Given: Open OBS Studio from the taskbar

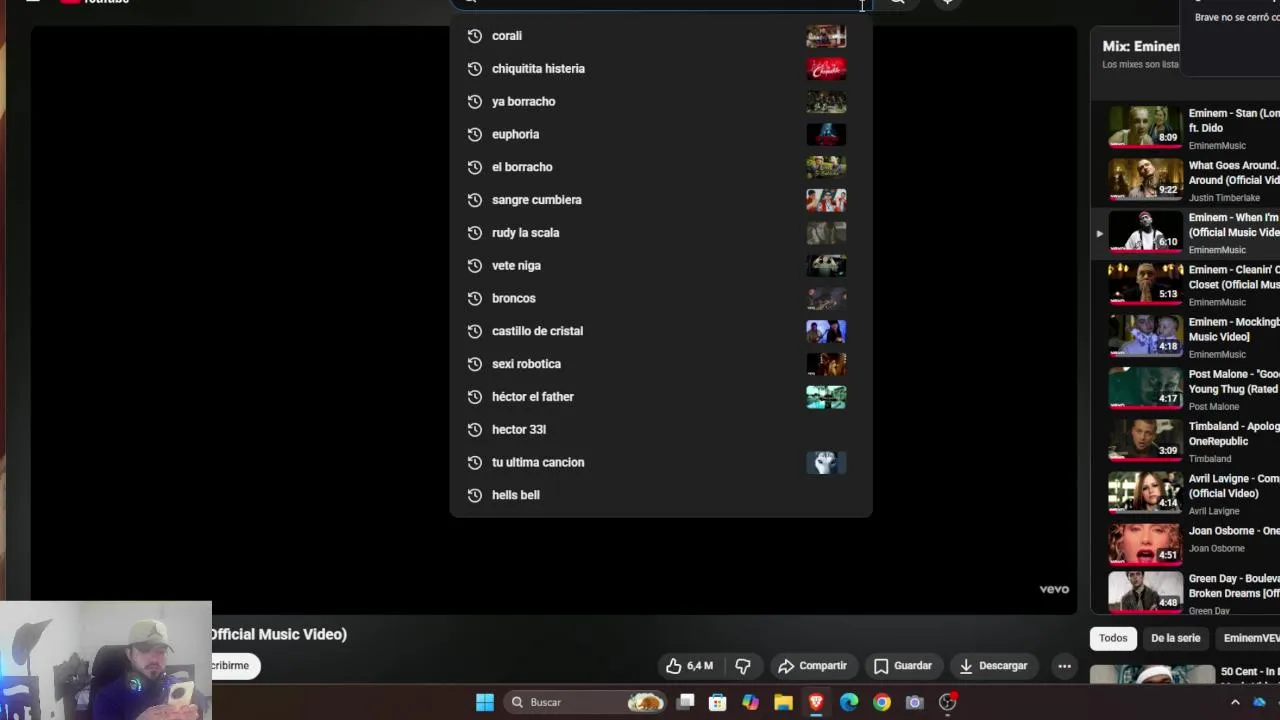Looking at the screenshot, I should pos(948,702).
